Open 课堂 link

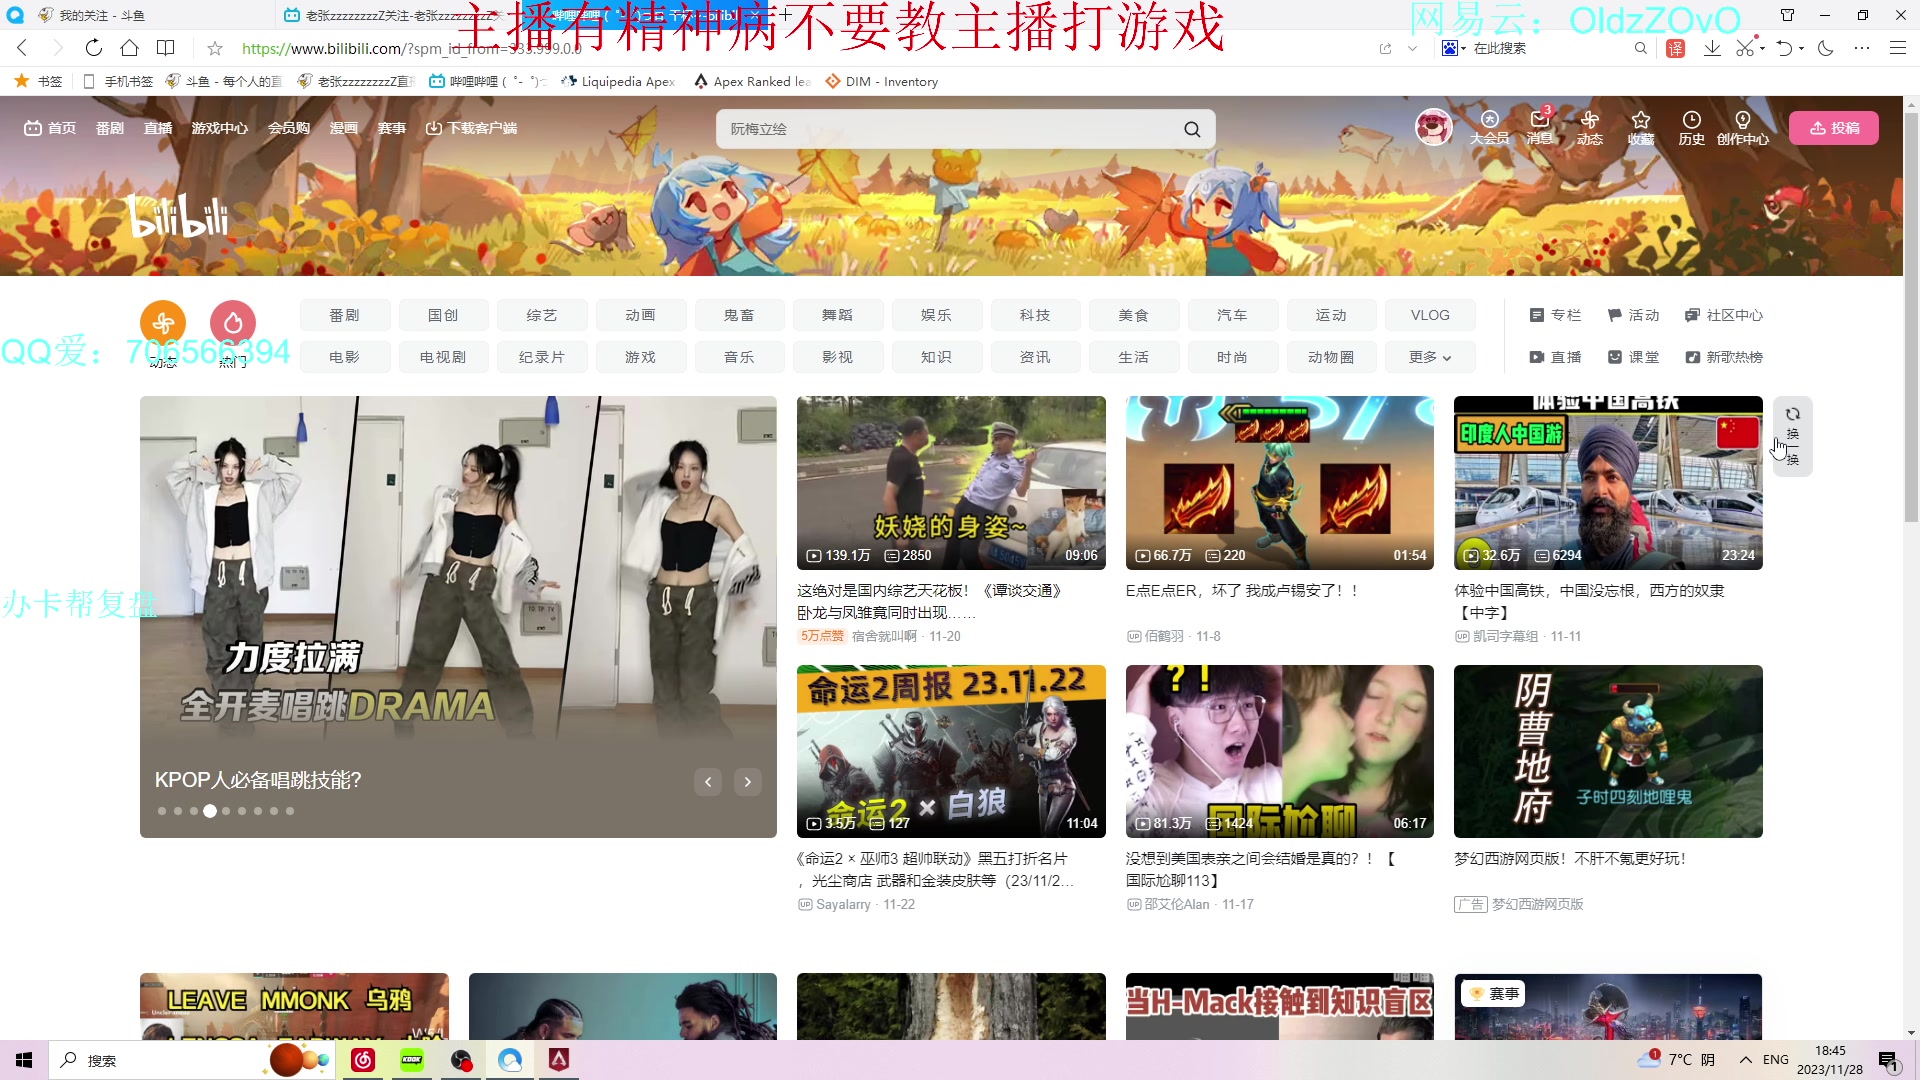(1633, 357)
